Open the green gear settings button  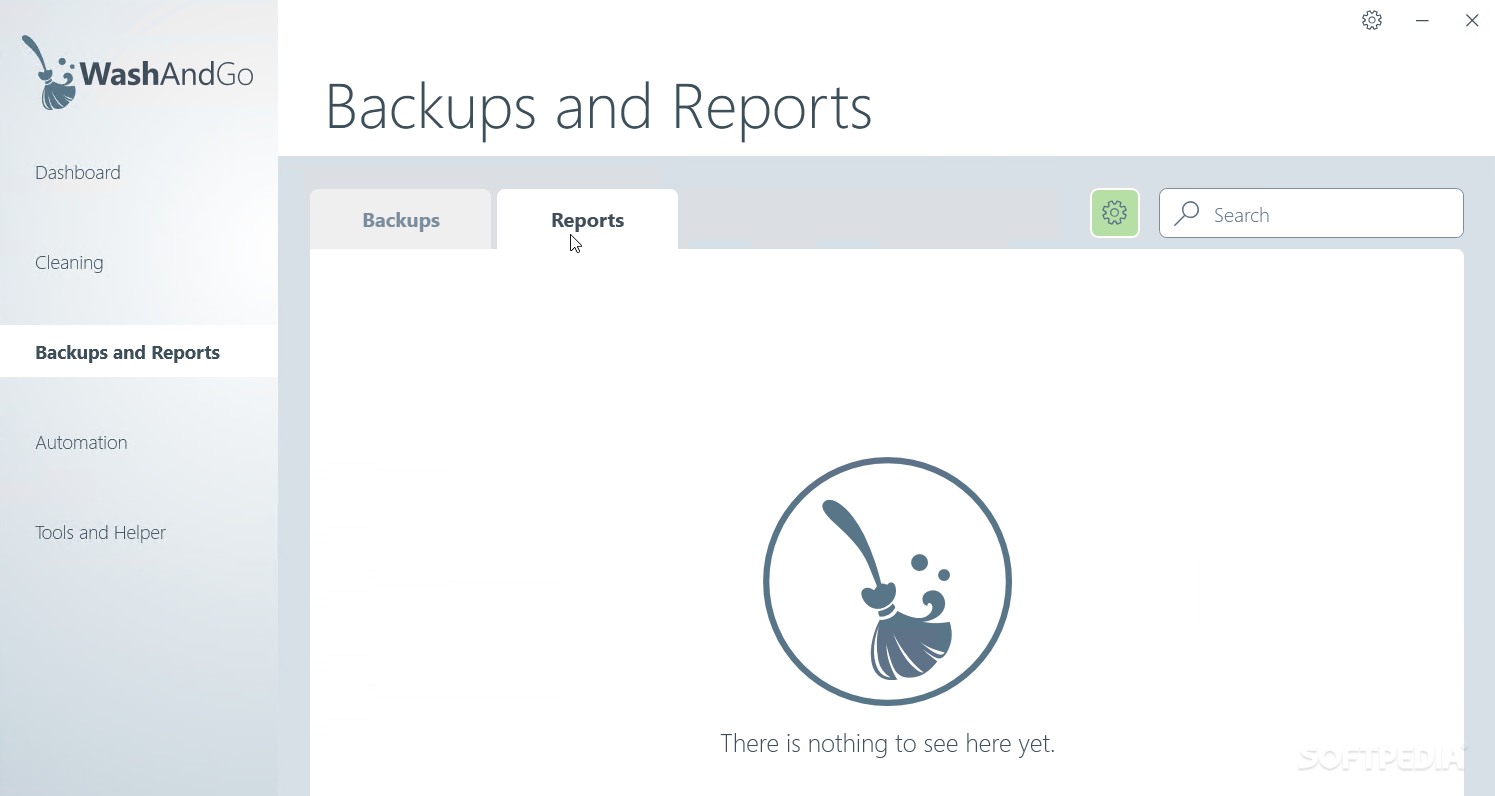pyautogui.click(x=1115, y=213)
